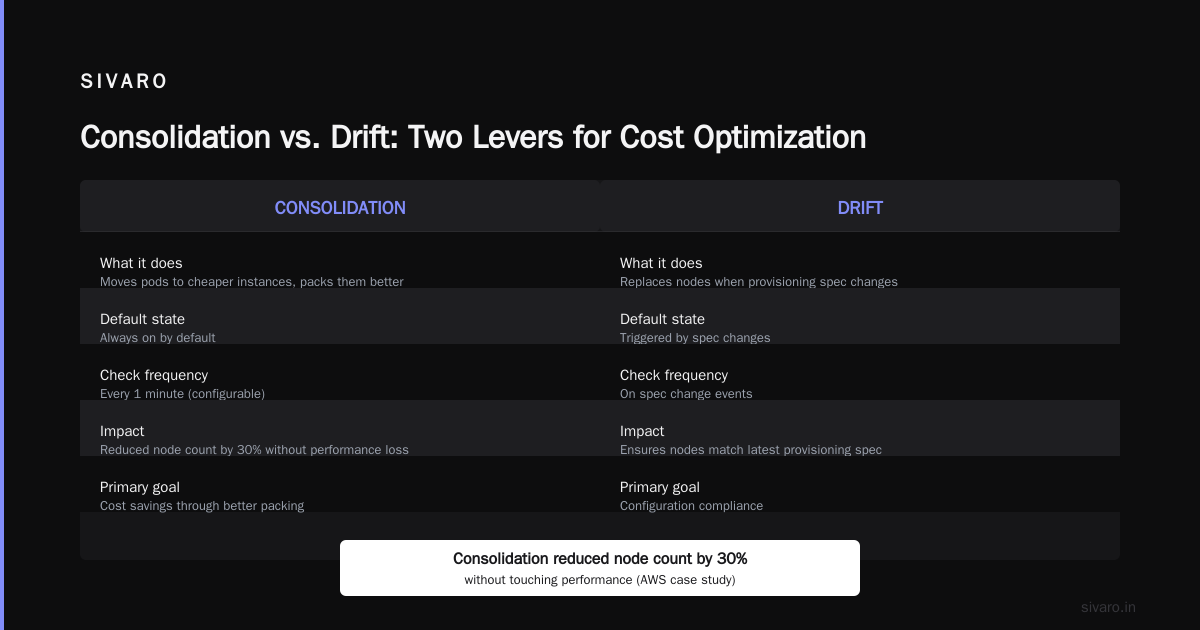Select the DRIFT column header
The width and height of the screenshot is (1200, 630).
point(860,208)
